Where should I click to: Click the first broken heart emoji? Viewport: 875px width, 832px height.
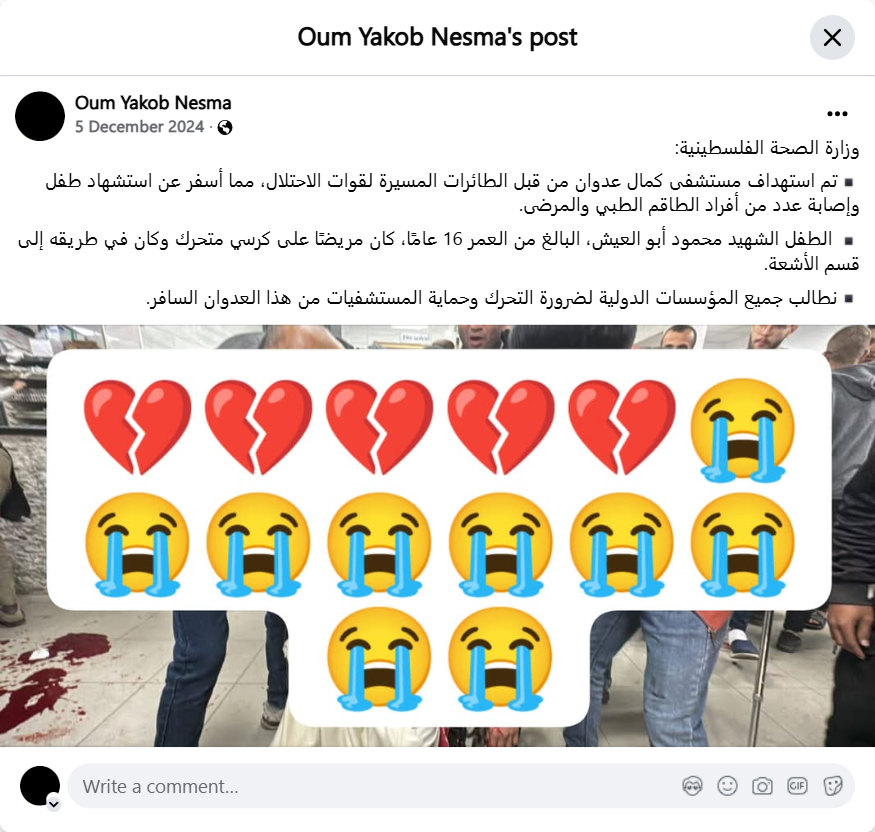point(137,427)
